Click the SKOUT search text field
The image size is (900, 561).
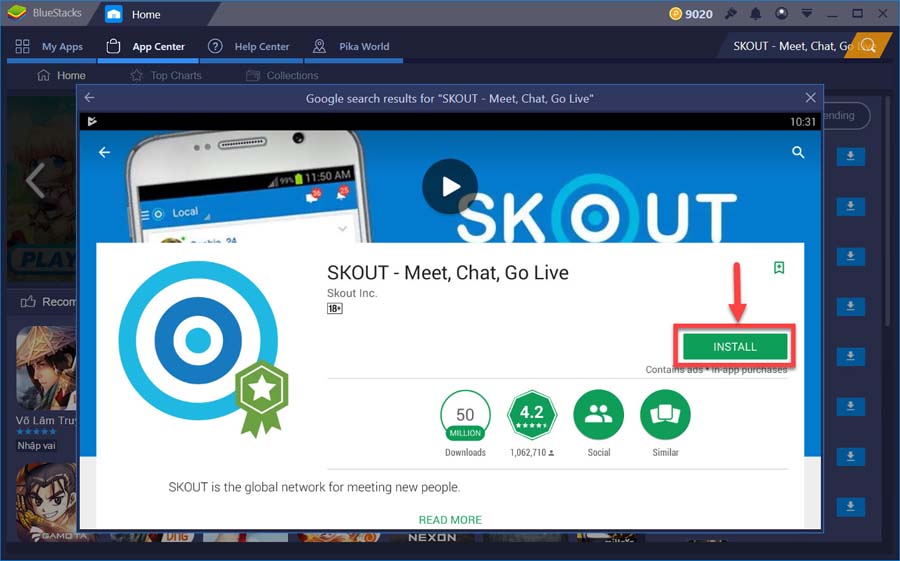coord(791,46)
